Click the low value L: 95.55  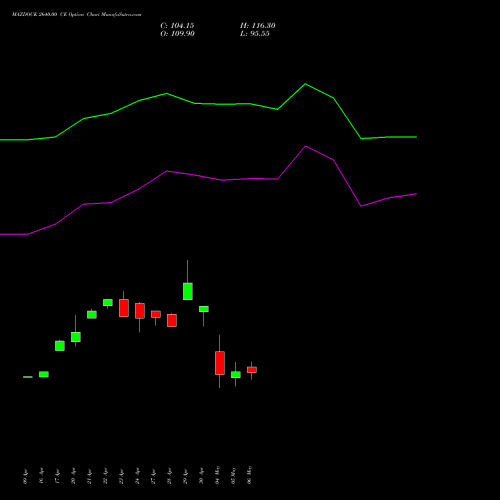click(x=255, y=34)
